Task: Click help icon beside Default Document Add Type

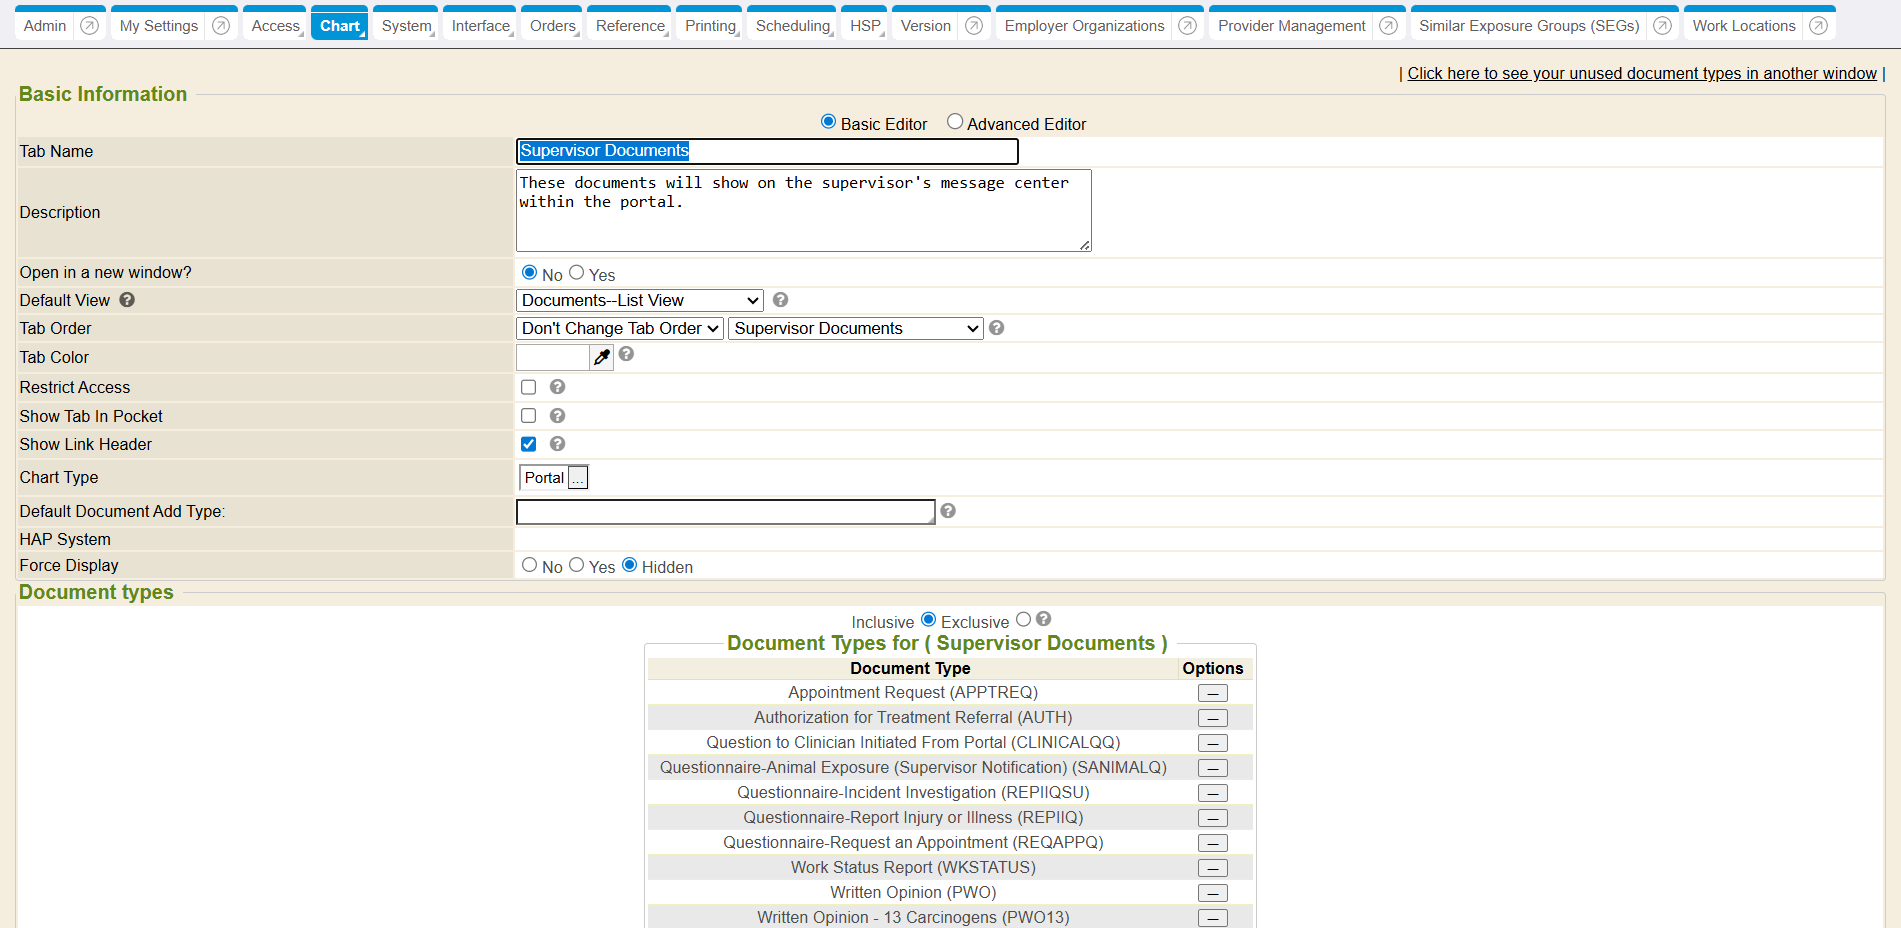Action: tap(948, 511)
